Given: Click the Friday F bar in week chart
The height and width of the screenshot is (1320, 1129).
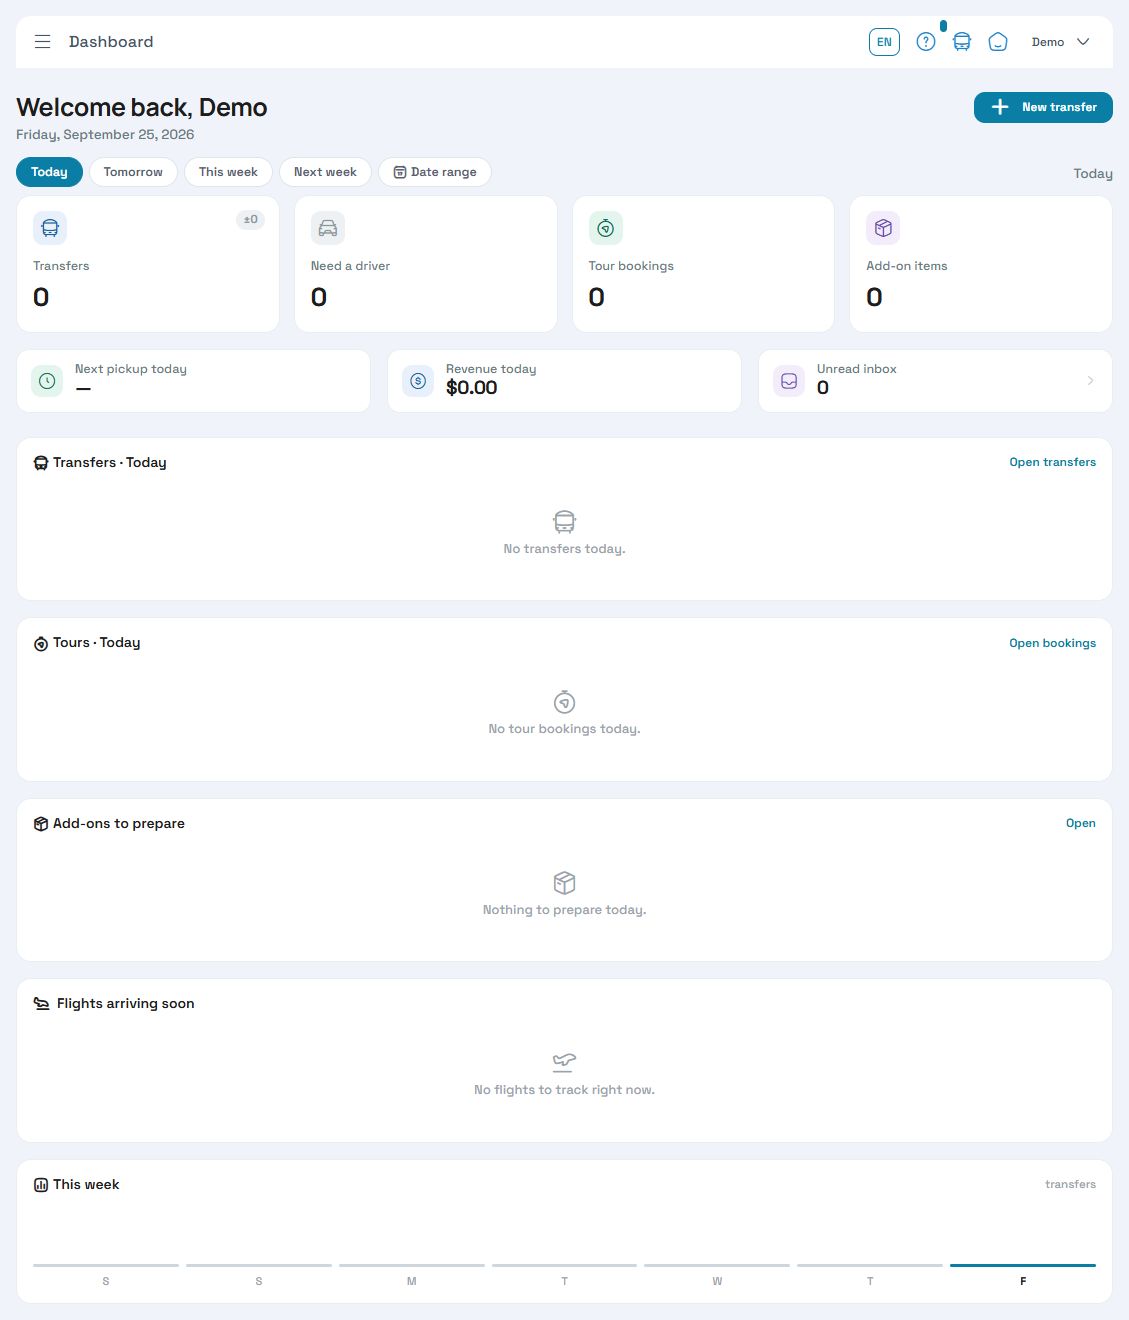Looking at the screenshot, I should pyautogui.click(x=1023, y=1266).
